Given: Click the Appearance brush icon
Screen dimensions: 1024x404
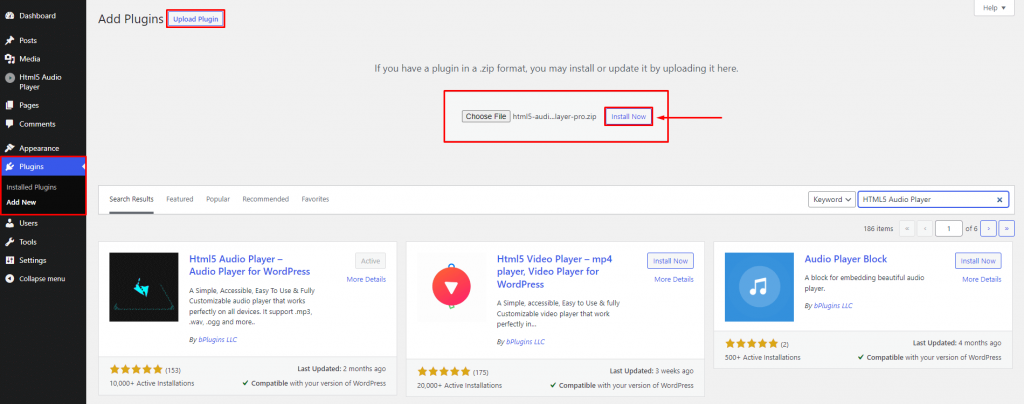Looking at the screenshot, I should (x=10, y=148).
